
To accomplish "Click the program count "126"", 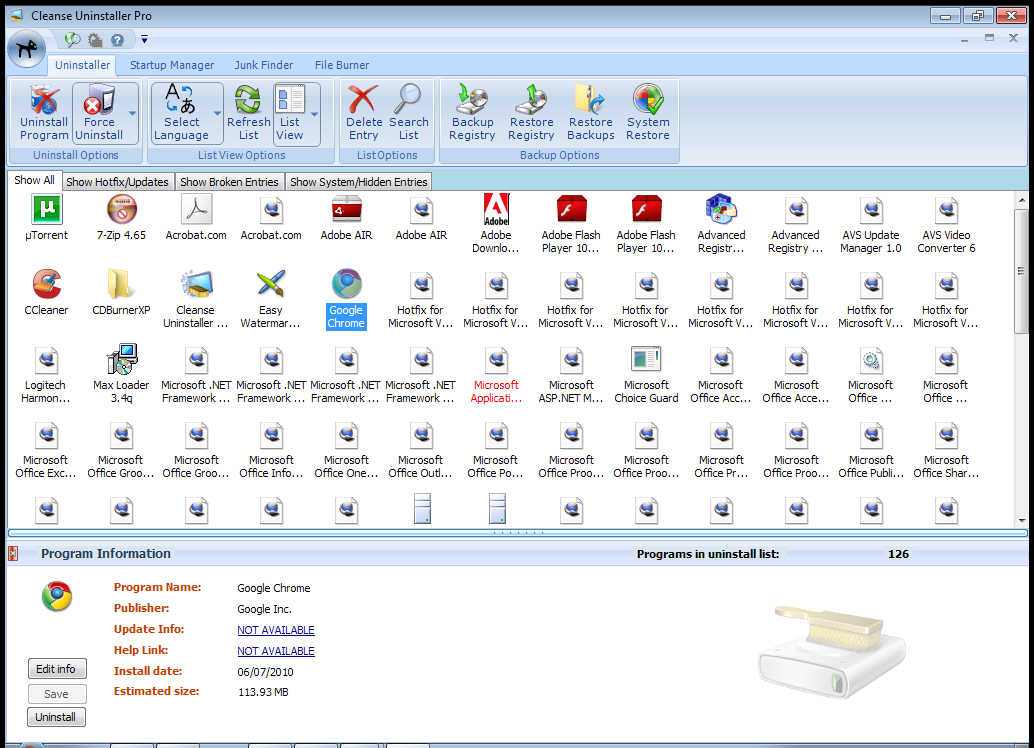I will 898,554.
